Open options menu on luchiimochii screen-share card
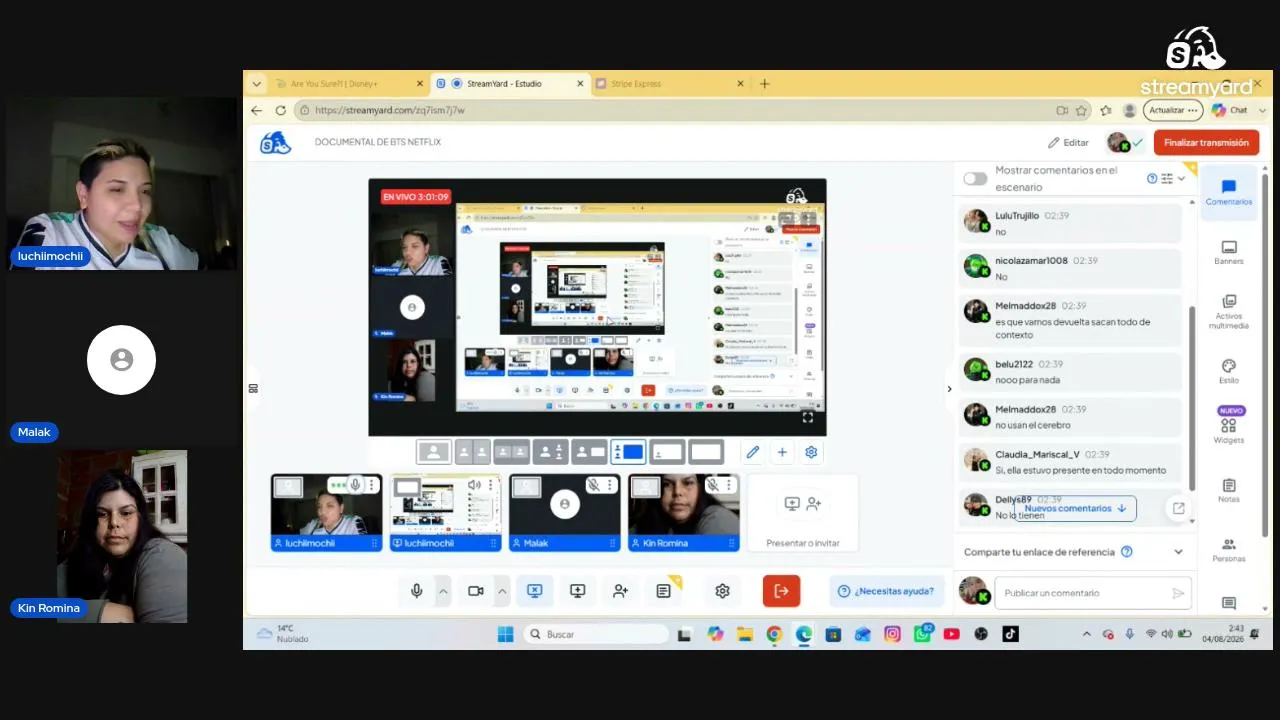 click(x=490, y=485)
